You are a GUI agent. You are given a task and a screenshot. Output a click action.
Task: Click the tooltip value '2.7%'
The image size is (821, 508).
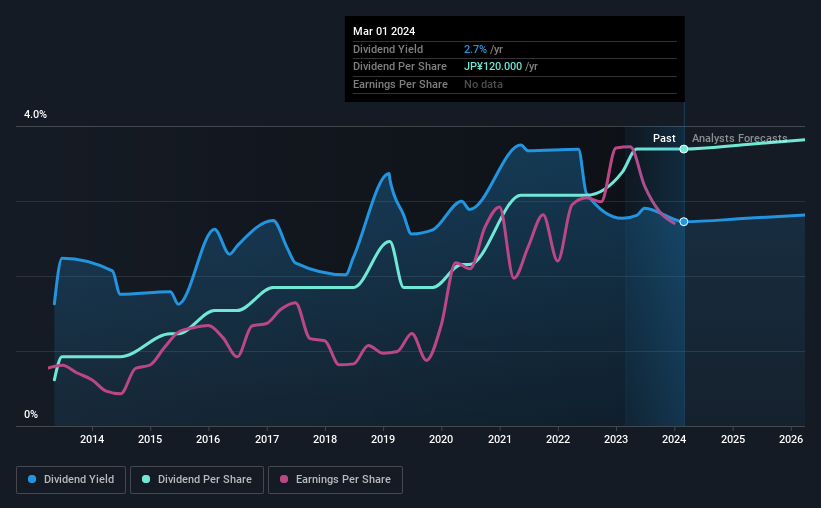pos(475,49)
